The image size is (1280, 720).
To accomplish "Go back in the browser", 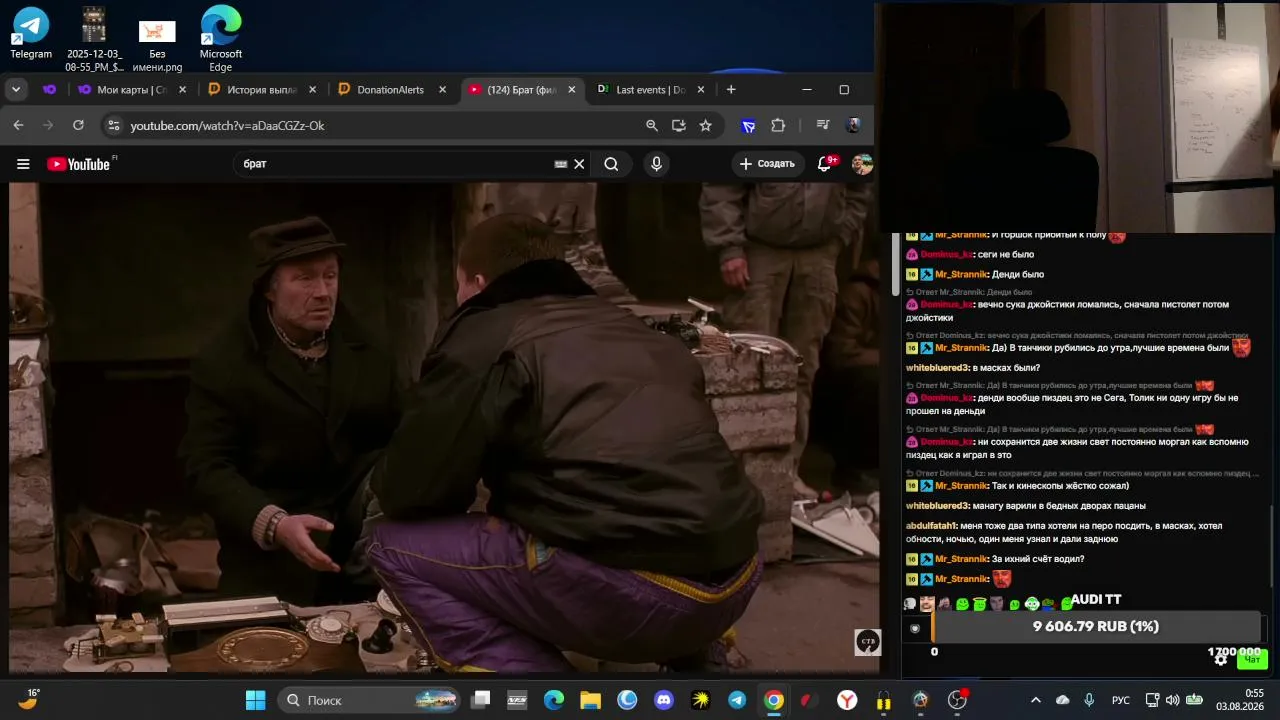I will (x=18, y=125).
